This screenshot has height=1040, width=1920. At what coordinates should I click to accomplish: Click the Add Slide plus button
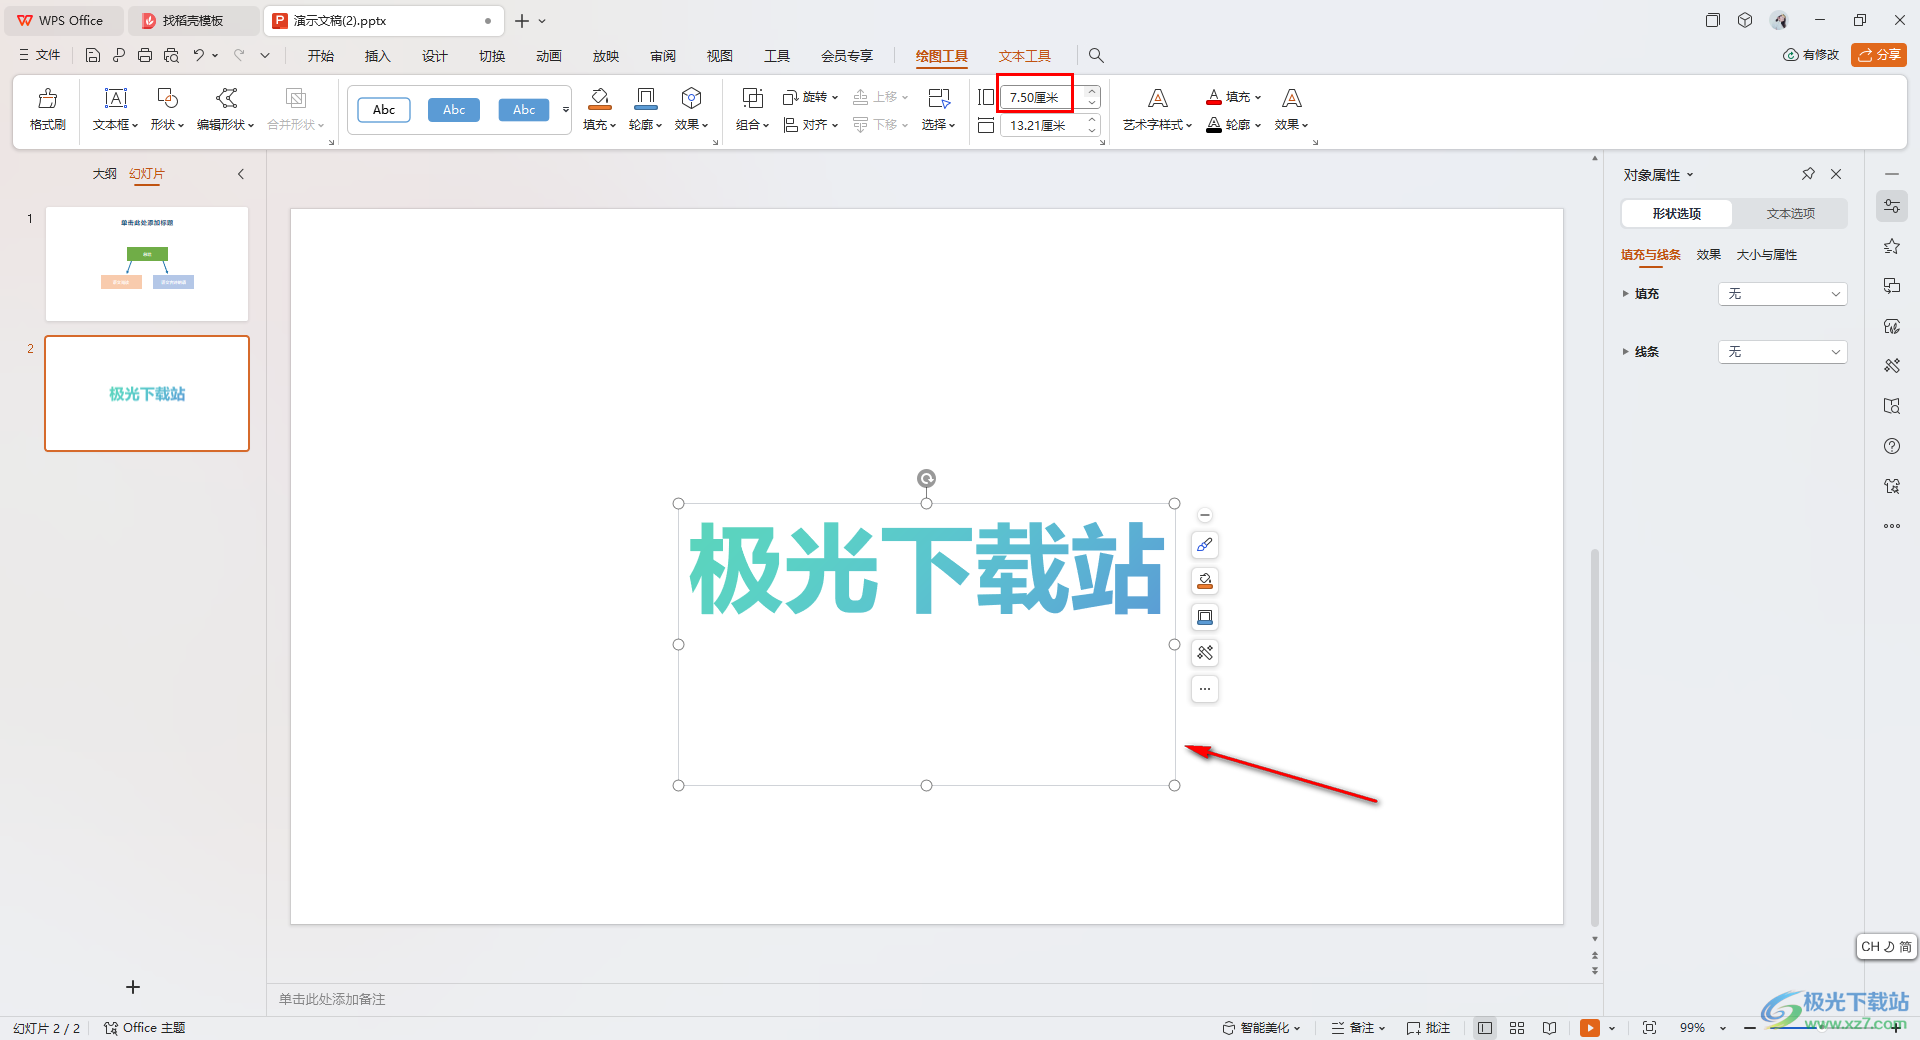pyautogui.click(x=133, y=987)
